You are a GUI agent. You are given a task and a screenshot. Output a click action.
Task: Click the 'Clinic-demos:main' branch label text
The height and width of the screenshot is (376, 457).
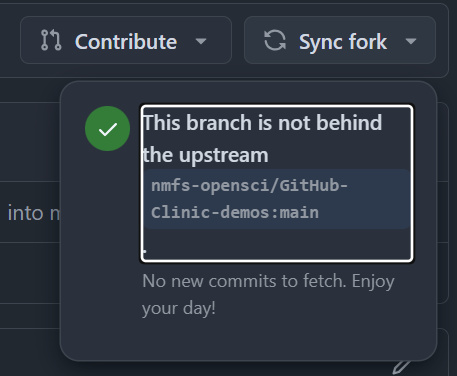pos(235,213)
